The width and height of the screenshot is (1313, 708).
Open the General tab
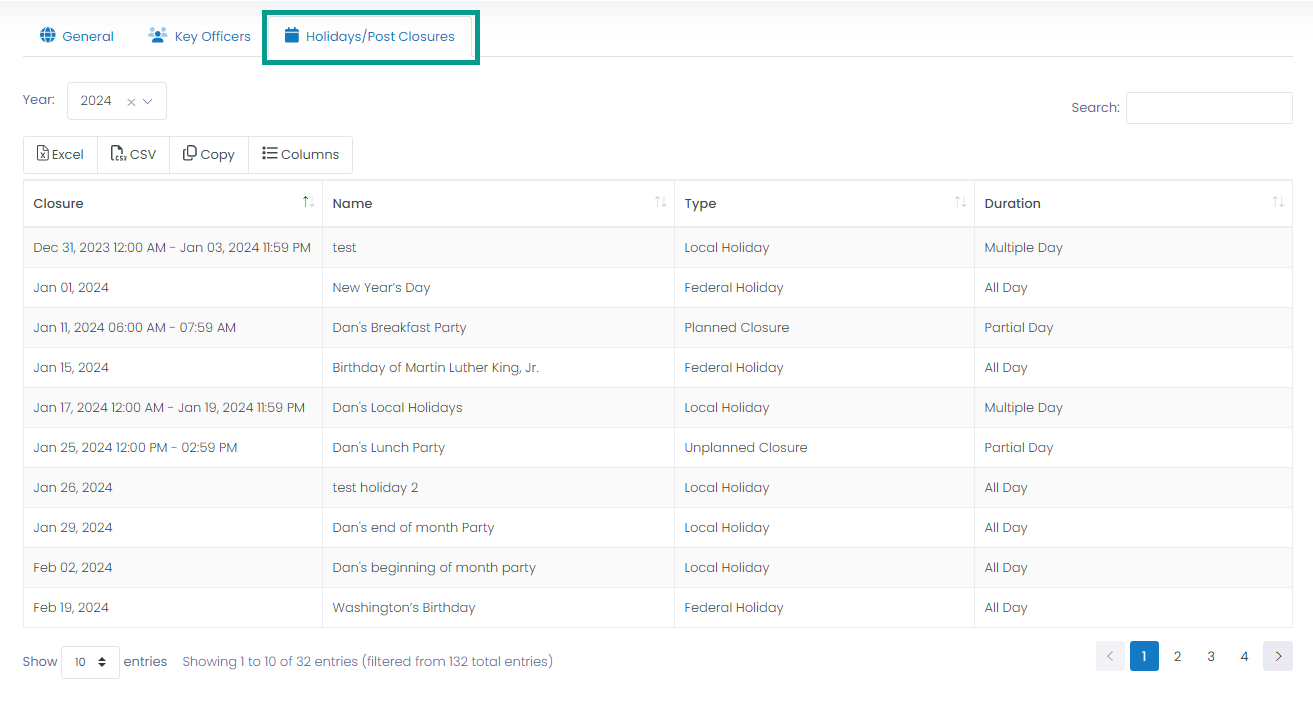(77, 36)
